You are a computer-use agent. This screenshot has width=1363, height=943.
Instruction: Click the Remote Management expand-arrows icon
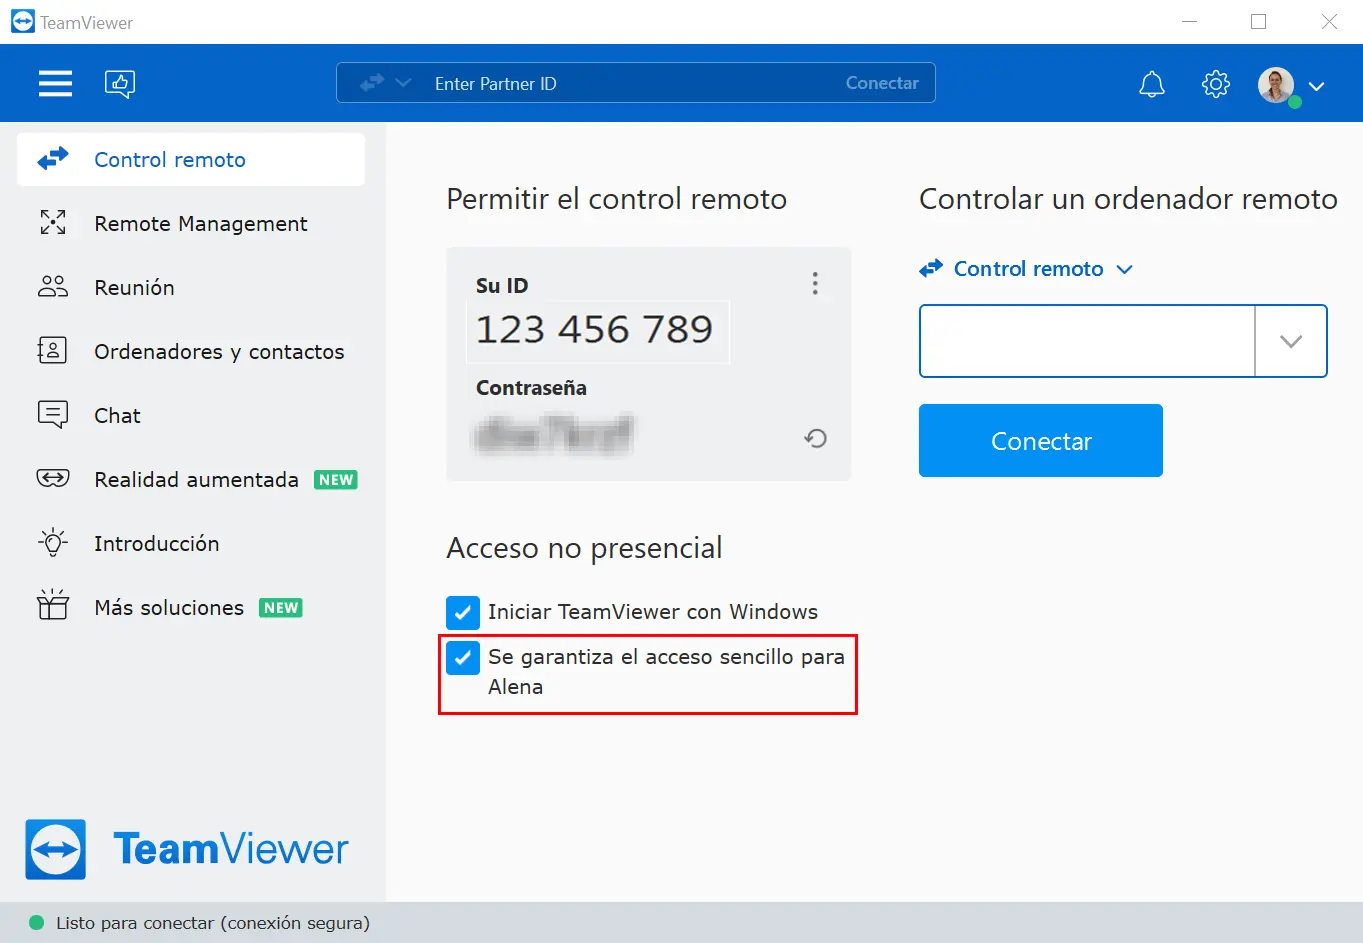[x=53, y=222]
